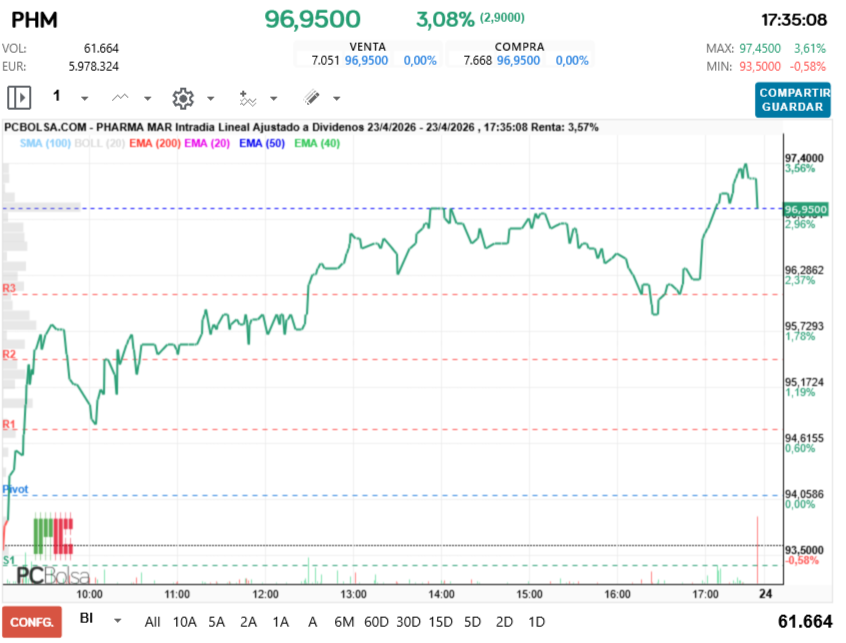Select the 6M time range tab
Viewport: 846px width, 643px height.
(344, 621)
